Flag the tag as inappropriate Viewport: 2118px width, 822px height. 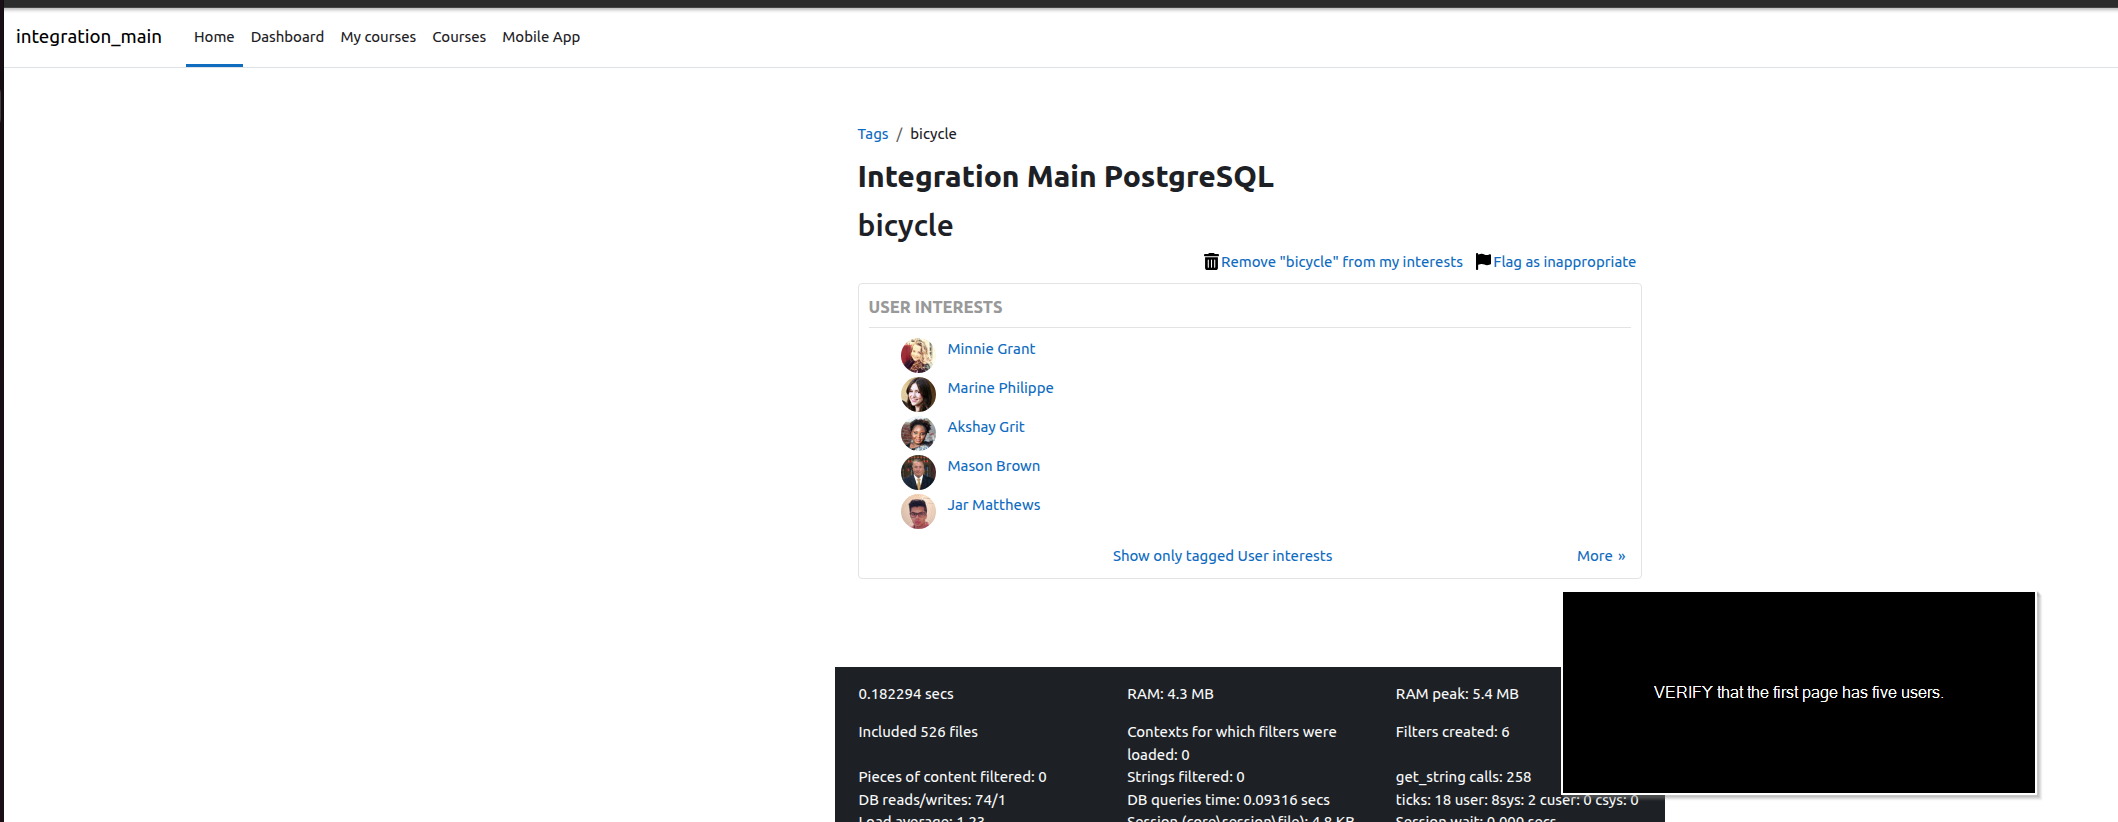pos(1565,262)
